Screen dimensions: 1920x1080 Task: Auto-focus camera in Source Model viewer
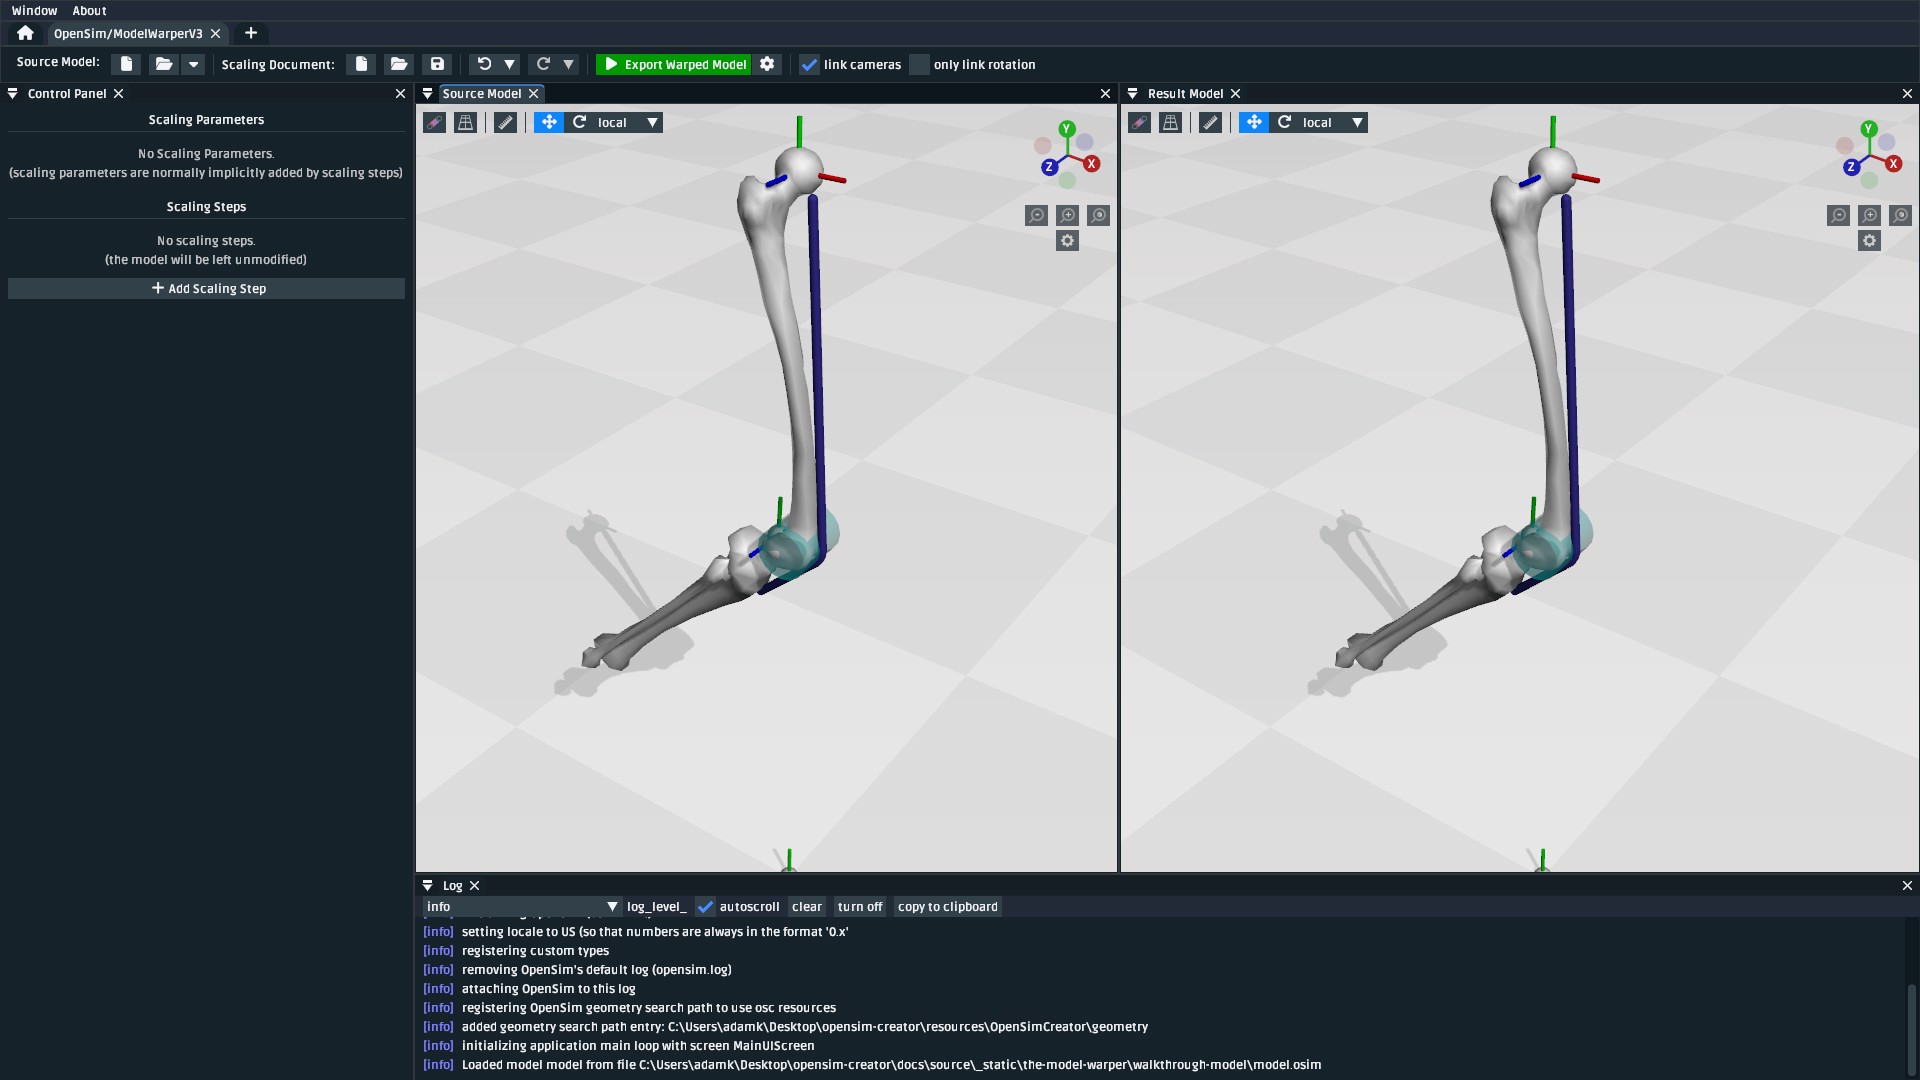click(x=1099, y=215)
